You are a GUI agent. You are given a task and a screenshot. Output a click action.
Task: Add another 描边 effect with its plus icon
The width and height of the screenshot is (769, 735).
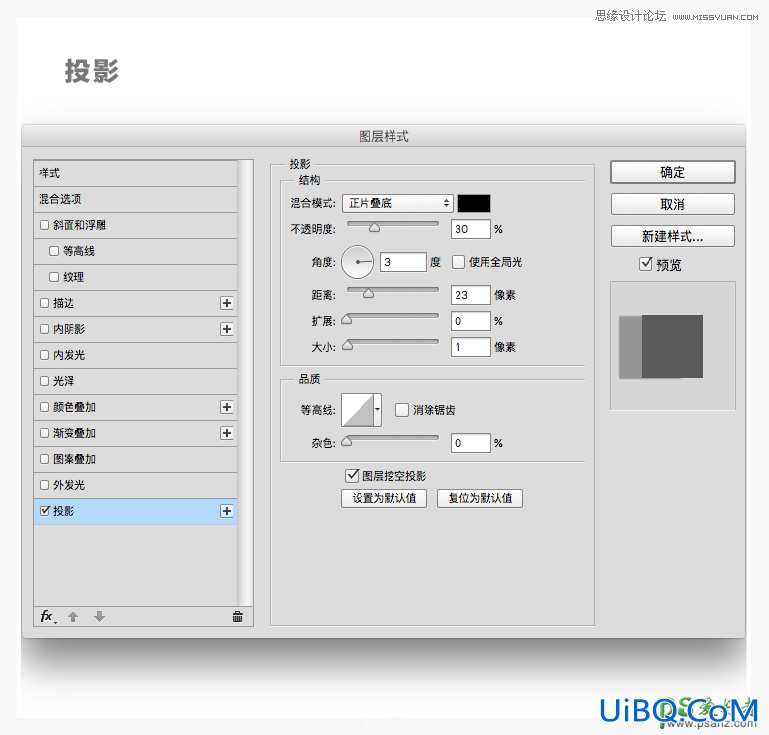point(227,303)
